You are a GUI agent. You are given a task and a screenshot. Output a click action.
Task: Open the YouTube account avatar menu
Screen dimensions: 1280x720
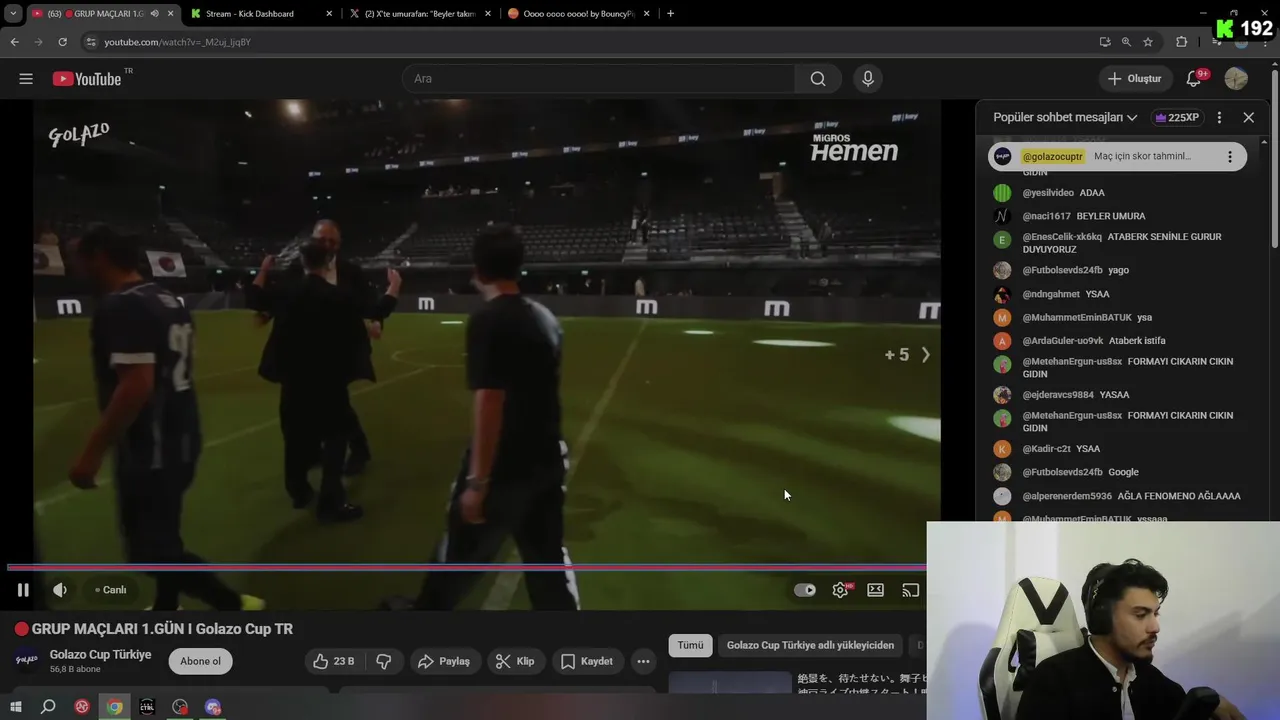point(1236,79)
